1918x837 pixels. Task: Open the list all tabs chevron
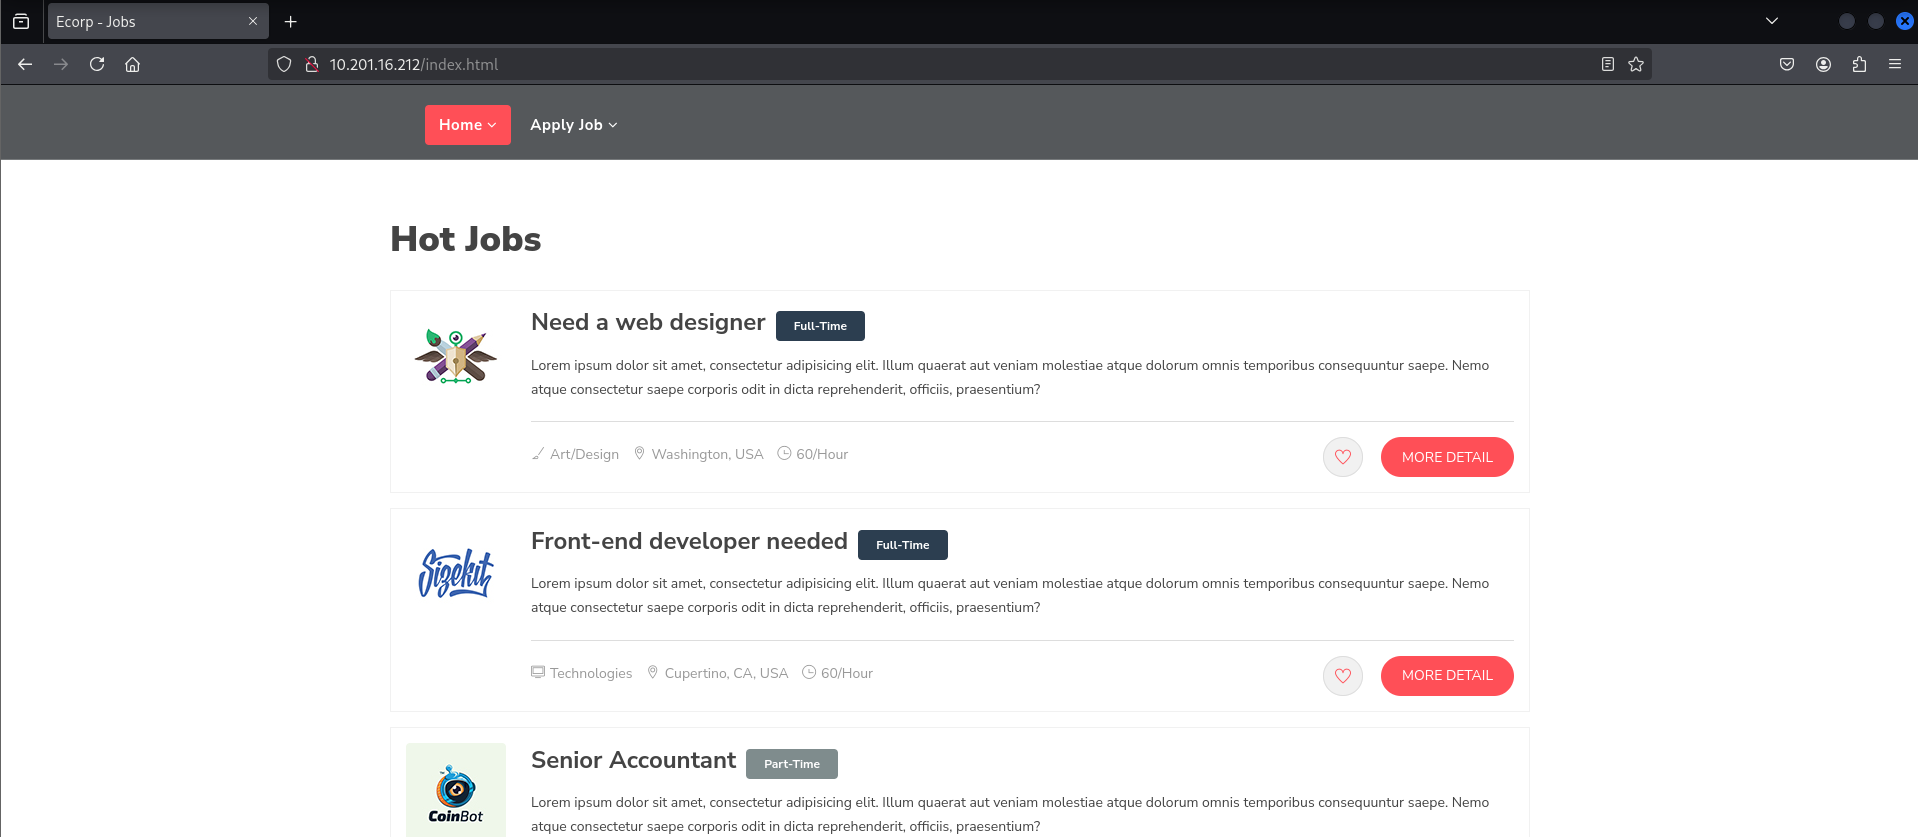coord(1772,21)
